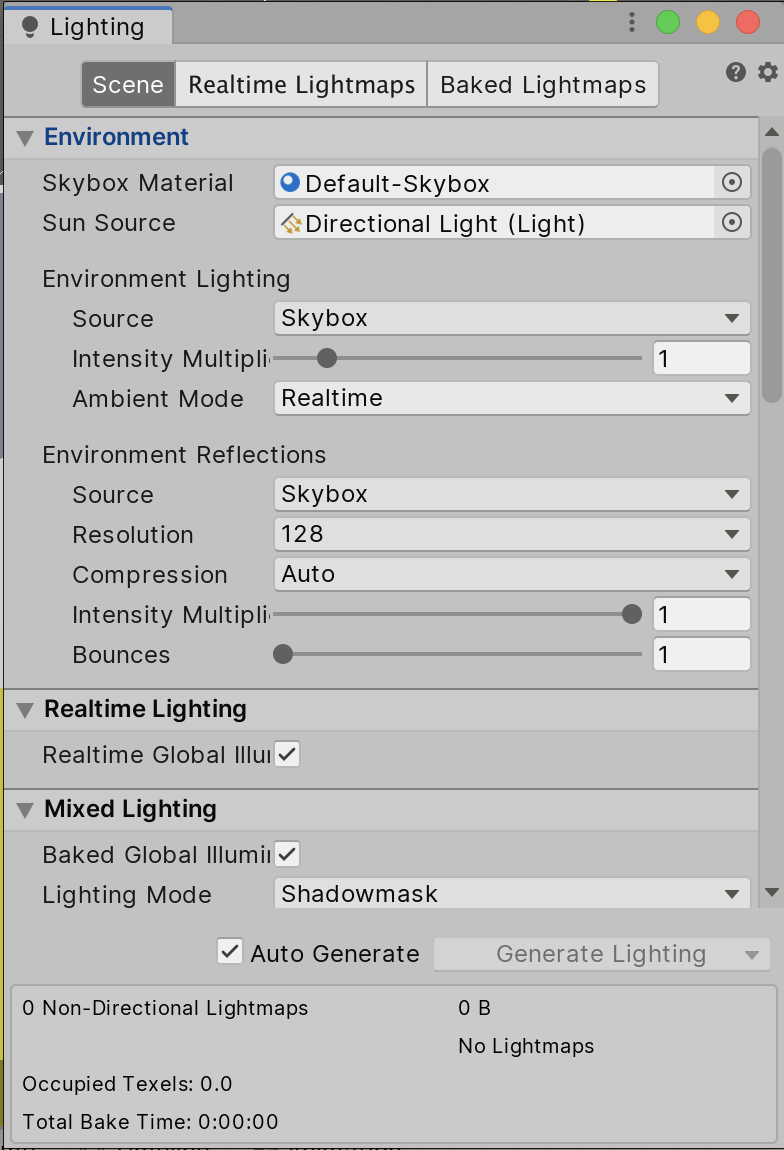Collapse the Environment section
Screen dimensions: 784x1150
[25, 137]
